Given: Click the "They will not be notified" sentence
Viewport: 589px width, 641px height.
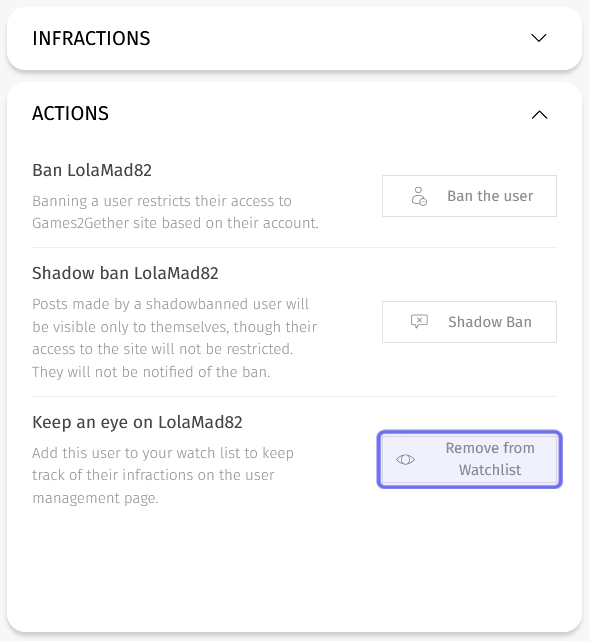Looking at the screenshot, I should coord(151,372).
